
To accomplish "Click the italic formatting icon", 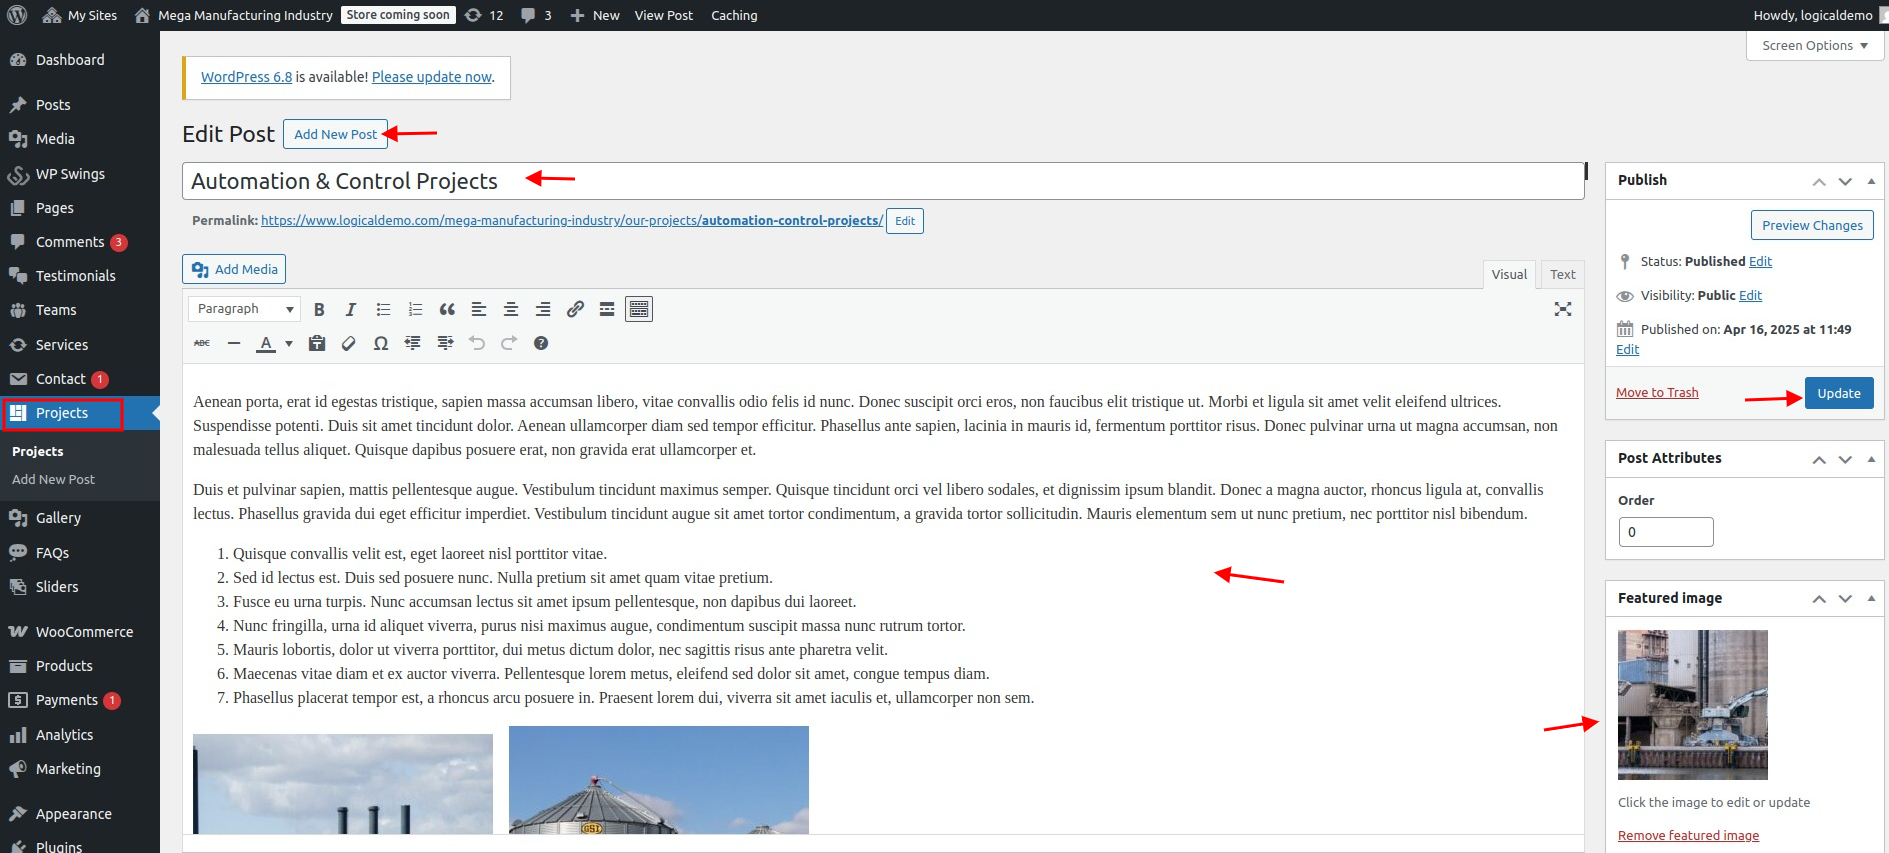I will pyautogui.click(x=350, y=310).
